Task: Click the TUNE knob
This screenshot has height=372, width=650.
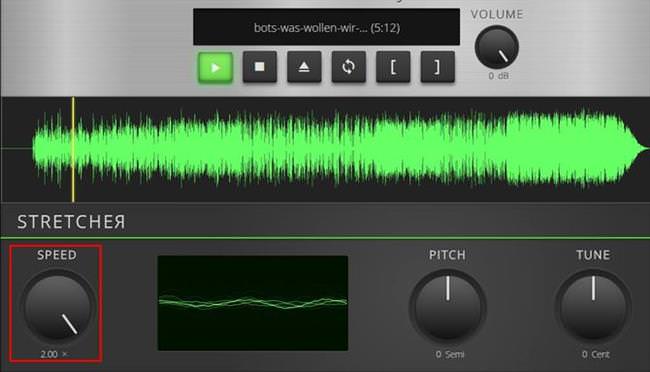Action: click(593, 306)
